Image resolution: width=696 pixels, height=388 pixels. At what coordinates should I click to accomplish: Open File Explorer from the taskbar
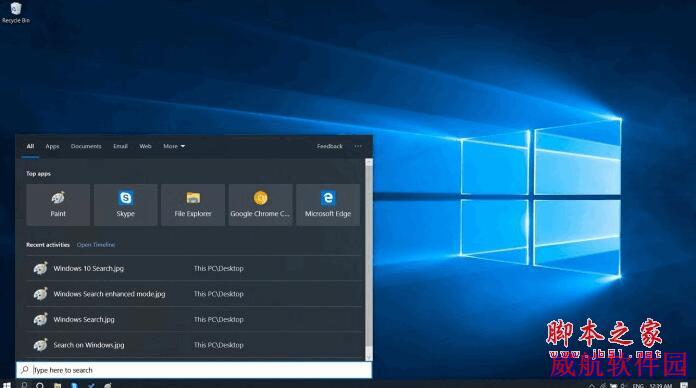point(57,385)
